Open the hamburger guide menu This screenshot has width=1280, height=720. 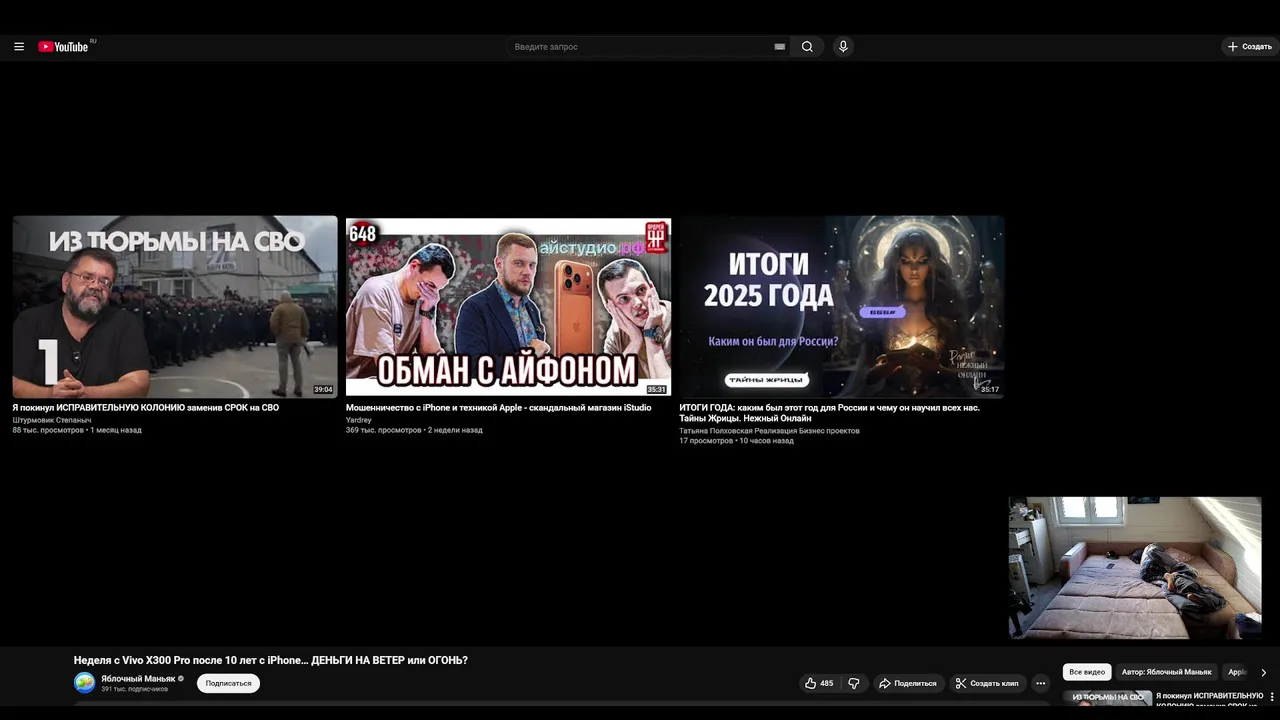tap(18, 47)
